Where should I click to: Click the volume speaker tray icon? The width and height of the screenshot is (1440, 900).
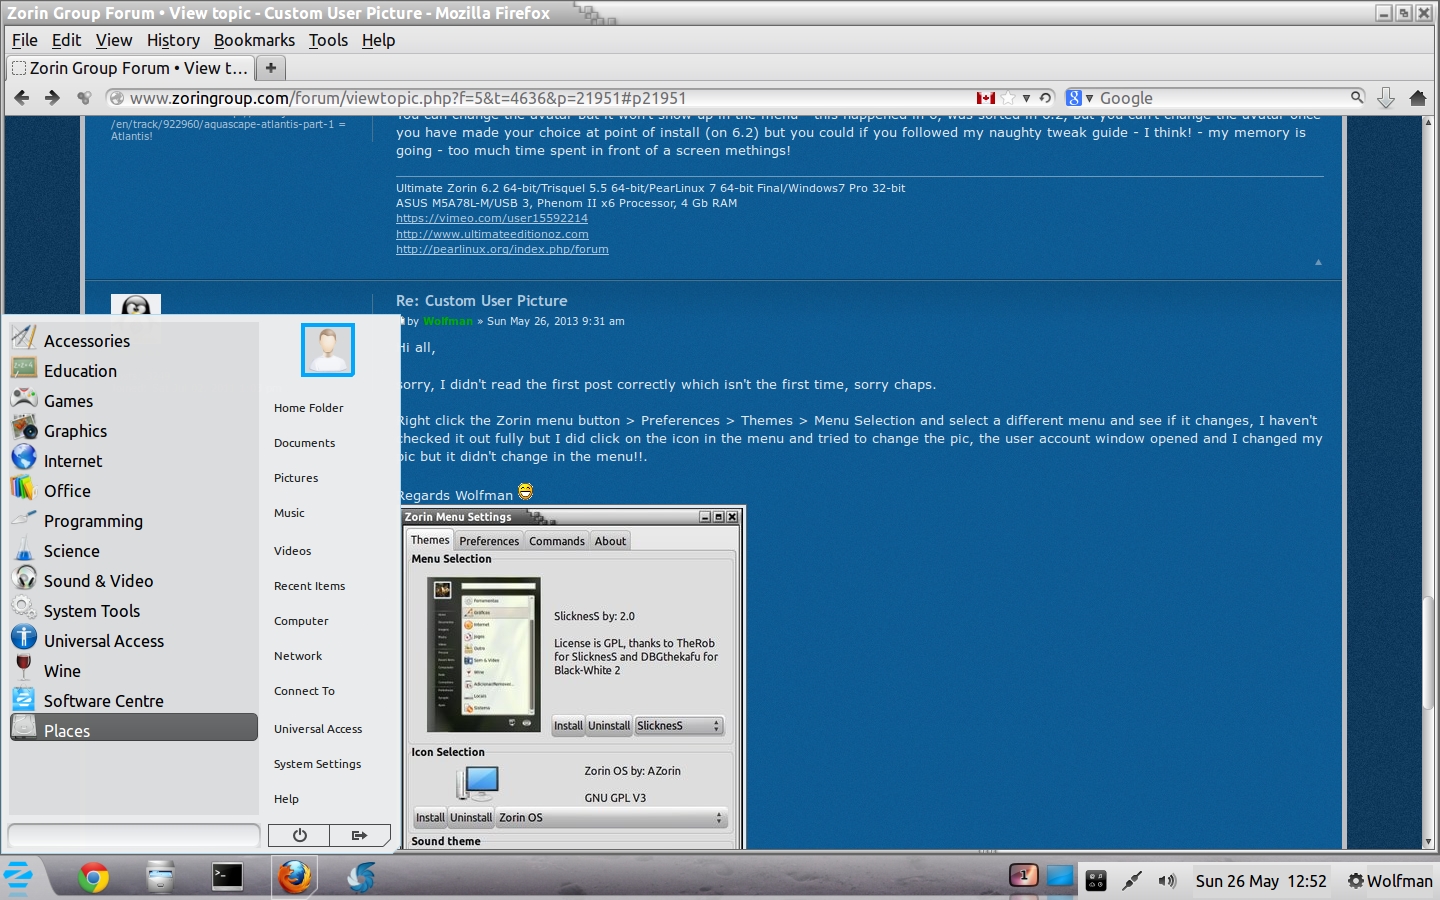(x=1167, y=881)
